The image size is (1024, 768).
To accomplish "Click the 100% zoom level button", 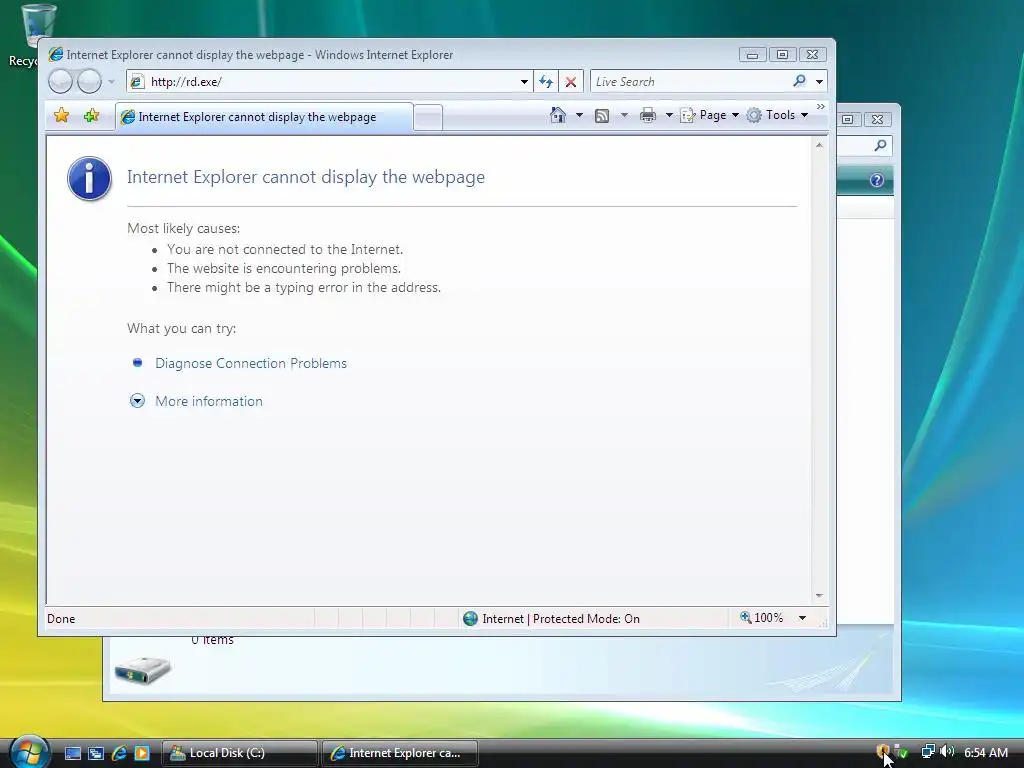I will (761, 618).
